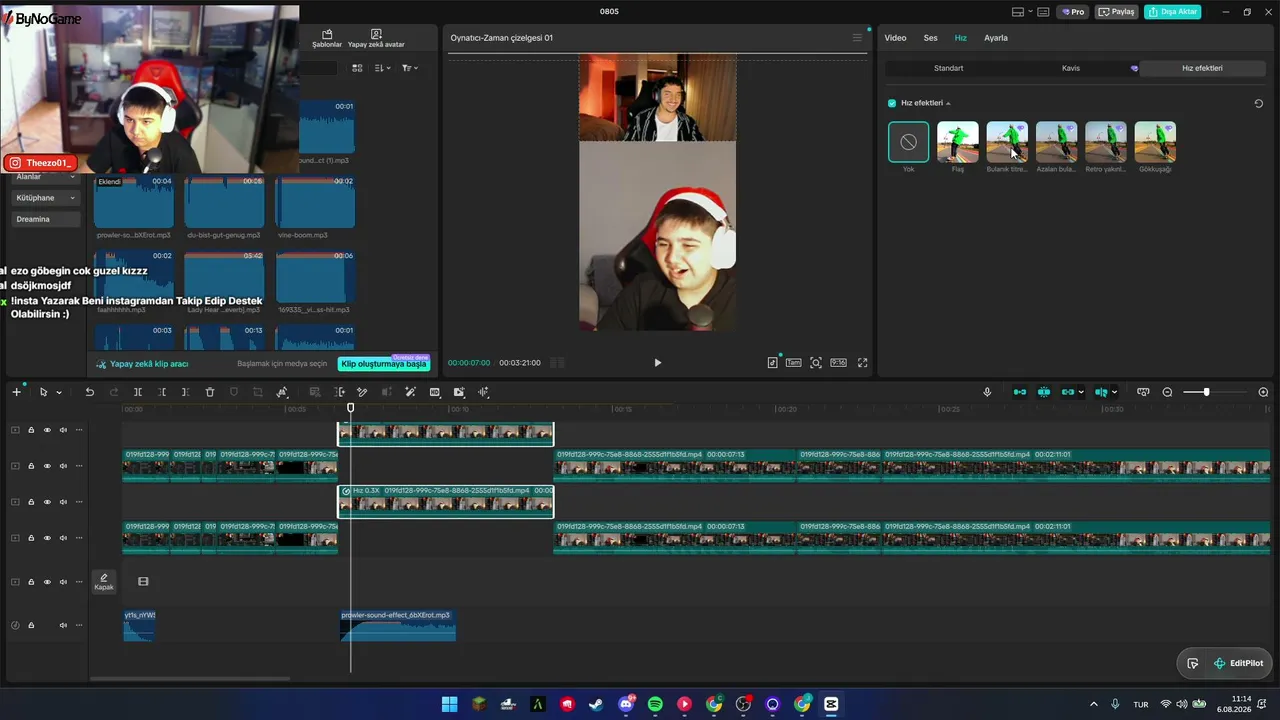
Task: Click the microphone voiceover record icon
Action: [987, 392]
